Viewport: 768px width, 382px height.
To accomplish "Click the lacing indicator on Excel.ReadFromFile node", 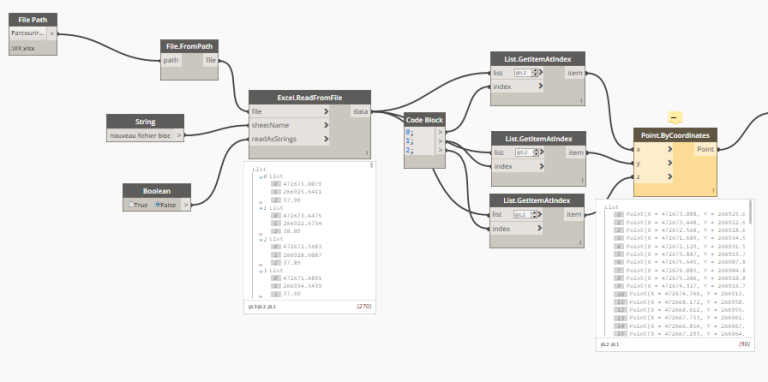I will (367, 154).
